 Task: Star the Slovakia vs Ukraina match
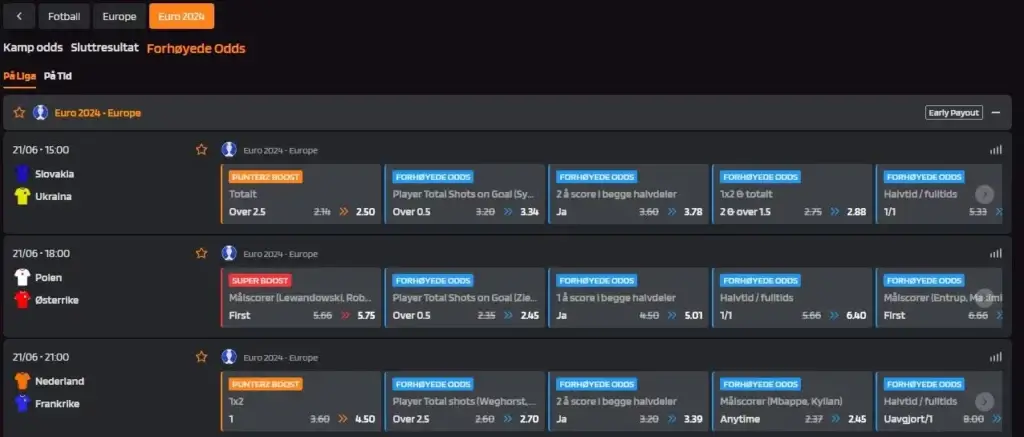tap(201, 150)
